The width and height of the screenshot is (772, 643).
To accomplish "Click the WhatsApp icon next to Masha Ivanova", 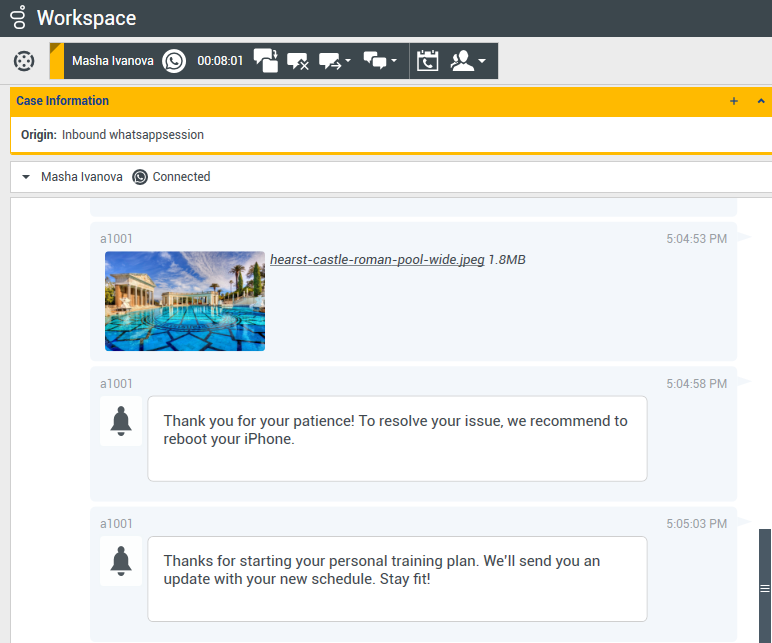I will [x=175, y=61].
